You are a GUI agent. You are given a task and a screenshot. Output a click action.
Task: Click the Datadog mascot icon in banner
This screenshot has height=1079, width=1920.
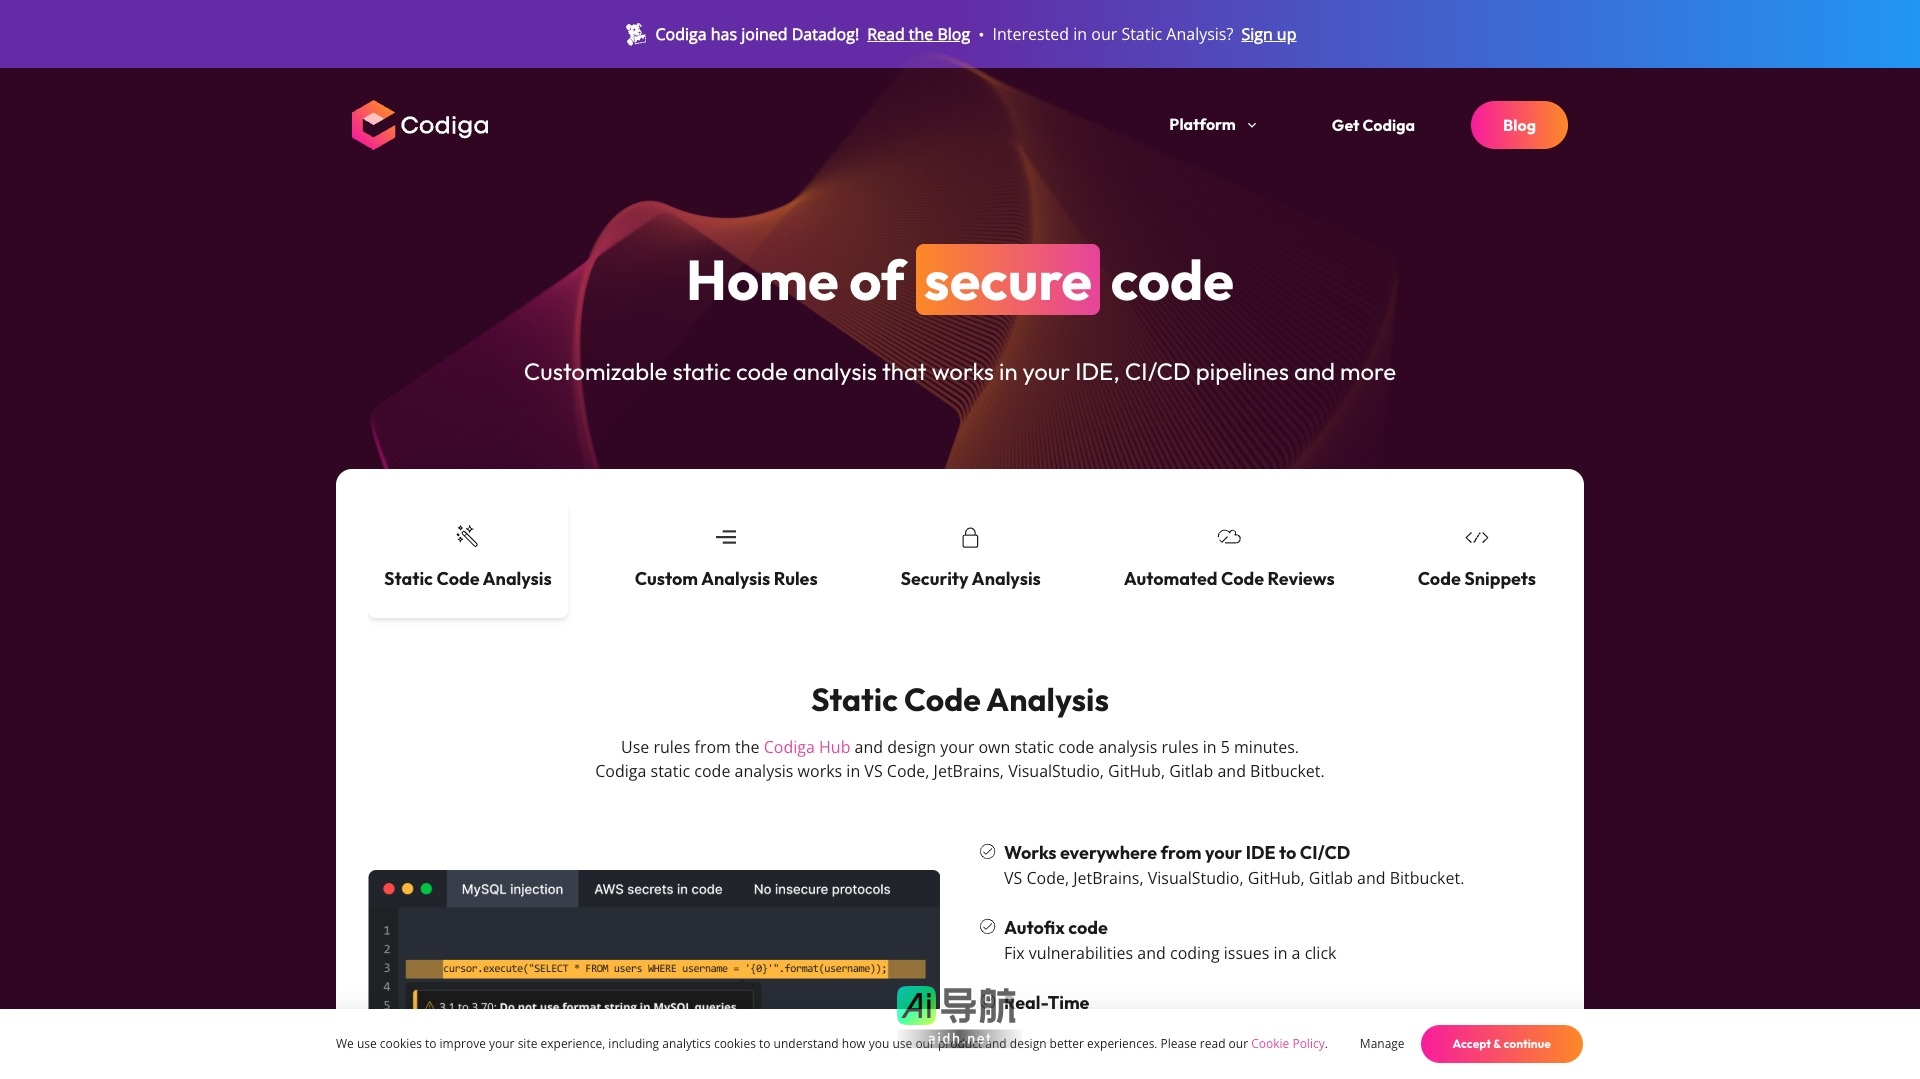point(635,35)
